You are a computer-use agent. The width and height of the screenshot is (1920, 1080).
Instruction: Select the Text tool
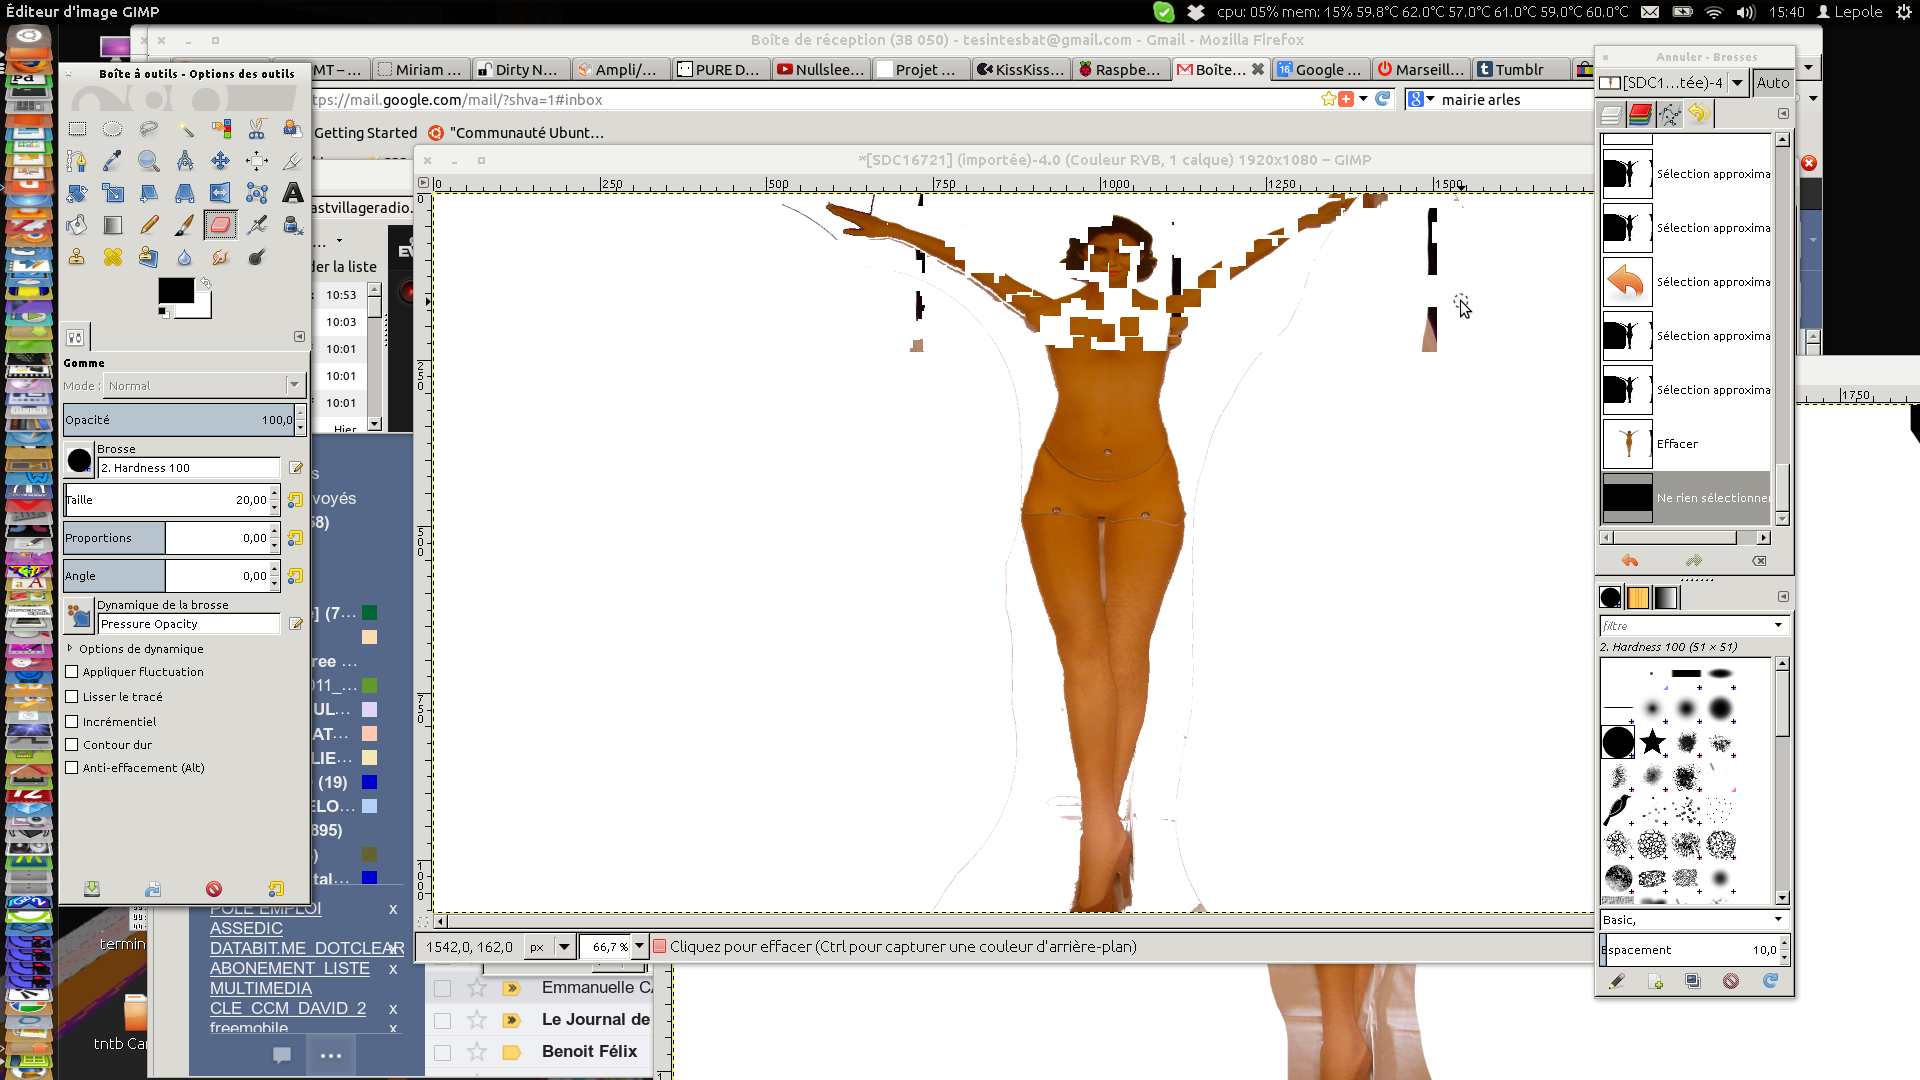[x=293, y=193]
